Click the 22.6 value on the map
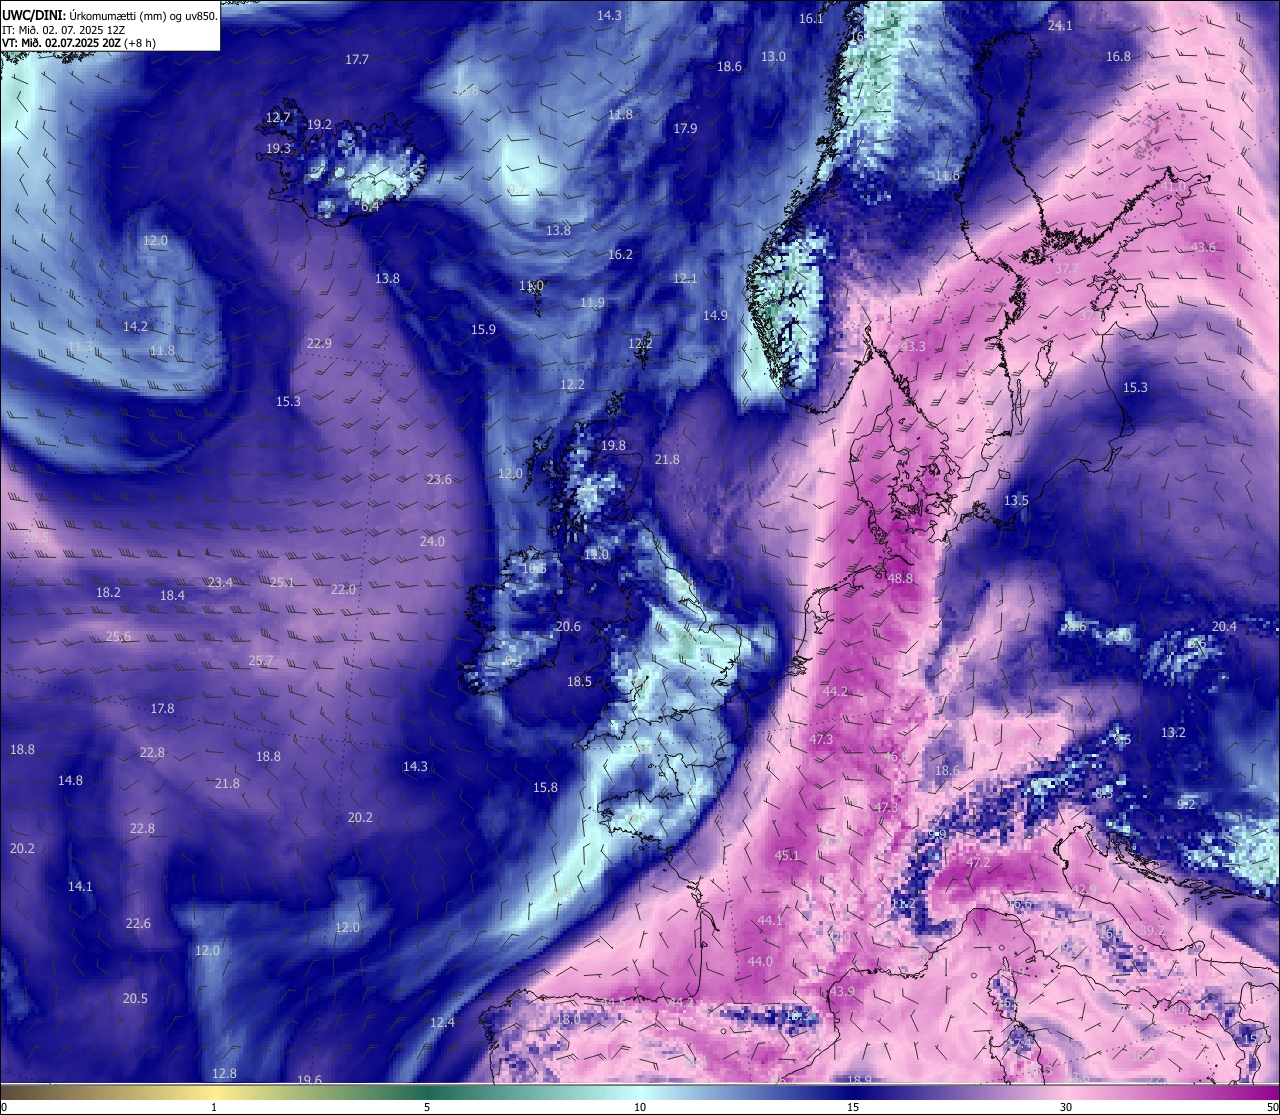Viewport: 1280px width, 1115px height. (x=138, y=924)
